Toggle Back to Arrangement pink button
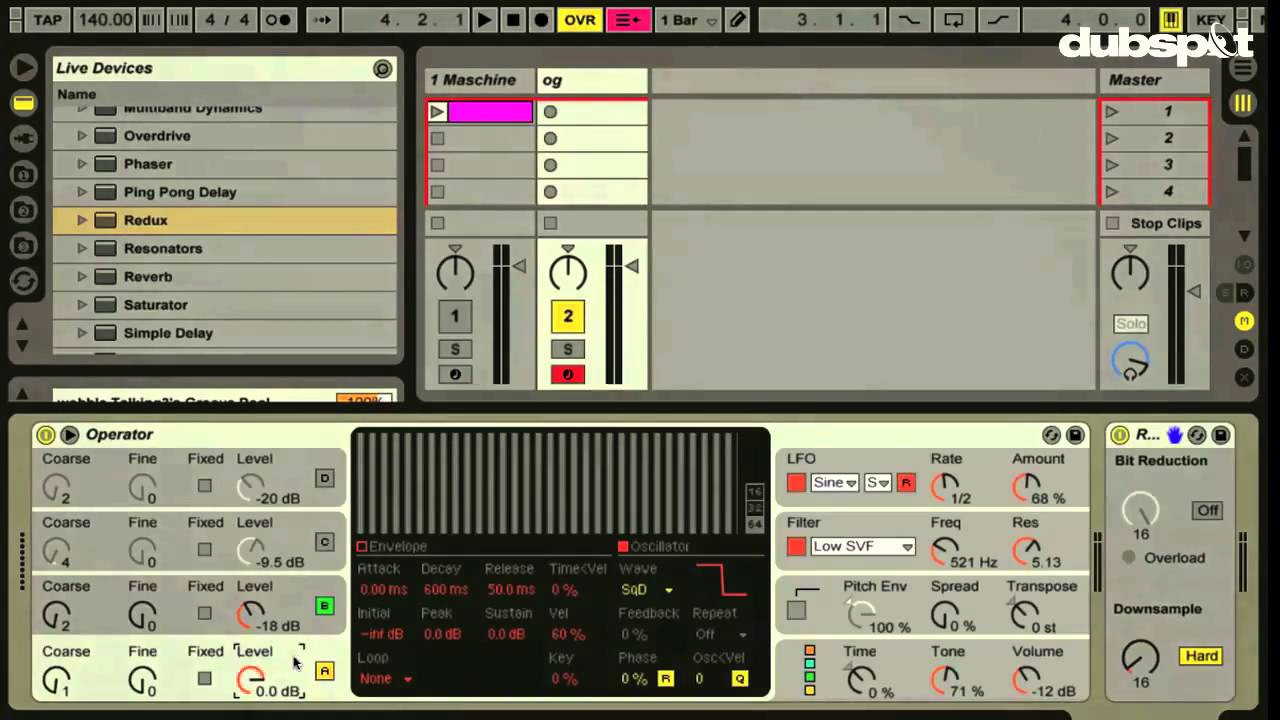 tap(628, 19)
